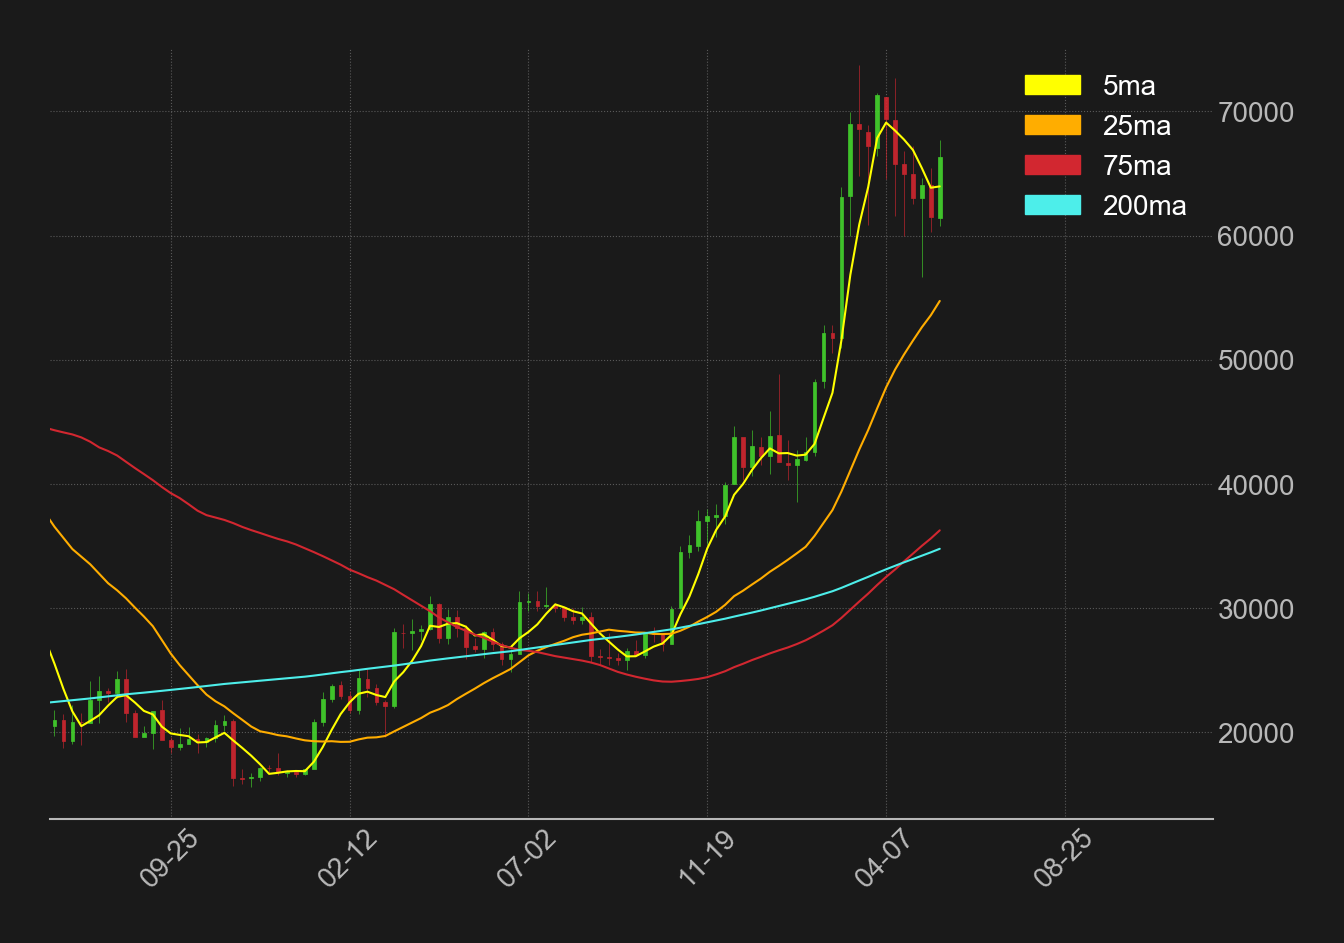
Task: Click the 02-12 date axis label
Action: (x=346, y=858)
